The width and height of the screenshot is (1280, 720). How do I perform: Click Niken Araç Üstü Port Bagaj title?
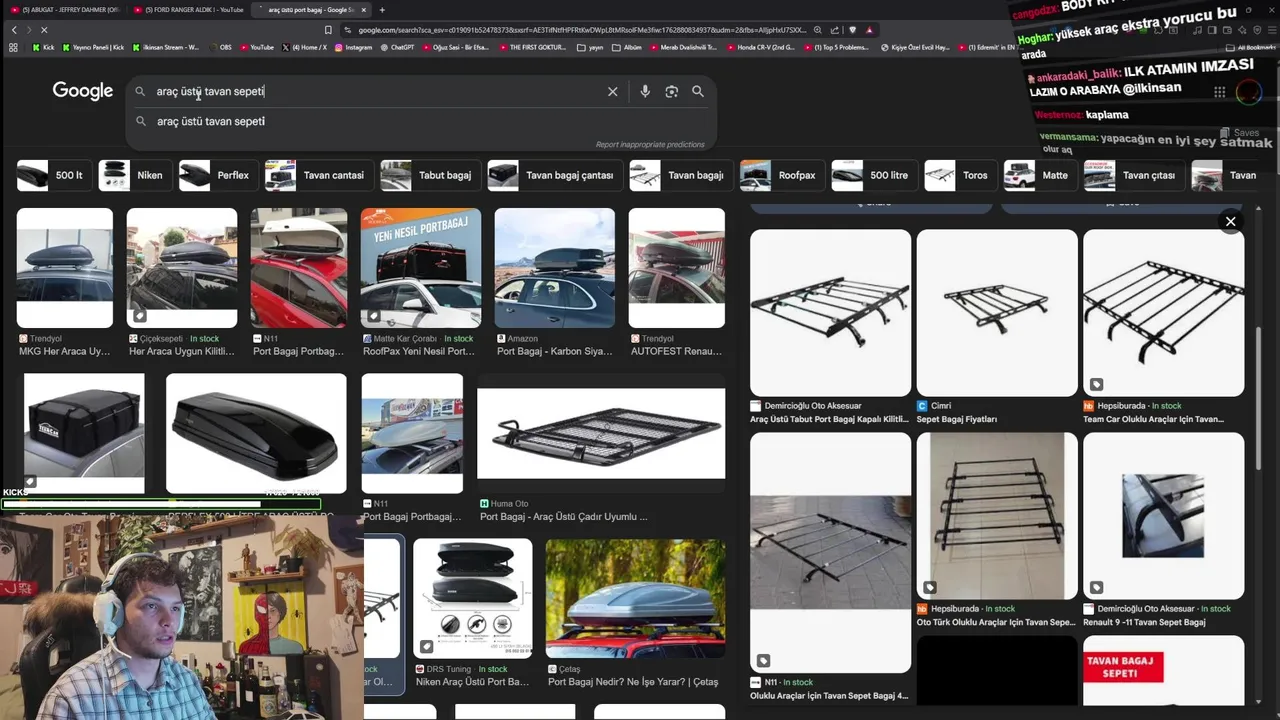471,682
